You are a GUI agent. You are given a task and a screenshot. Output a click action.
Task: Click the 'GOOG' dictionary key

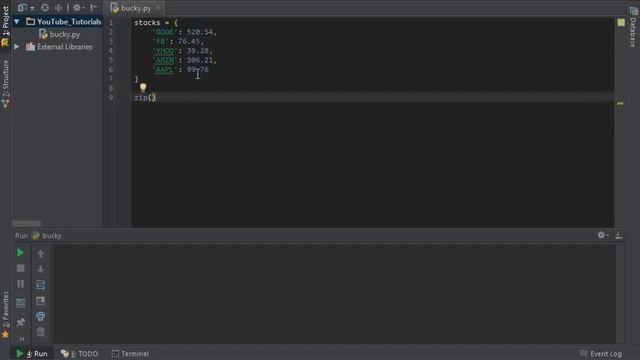165,32
